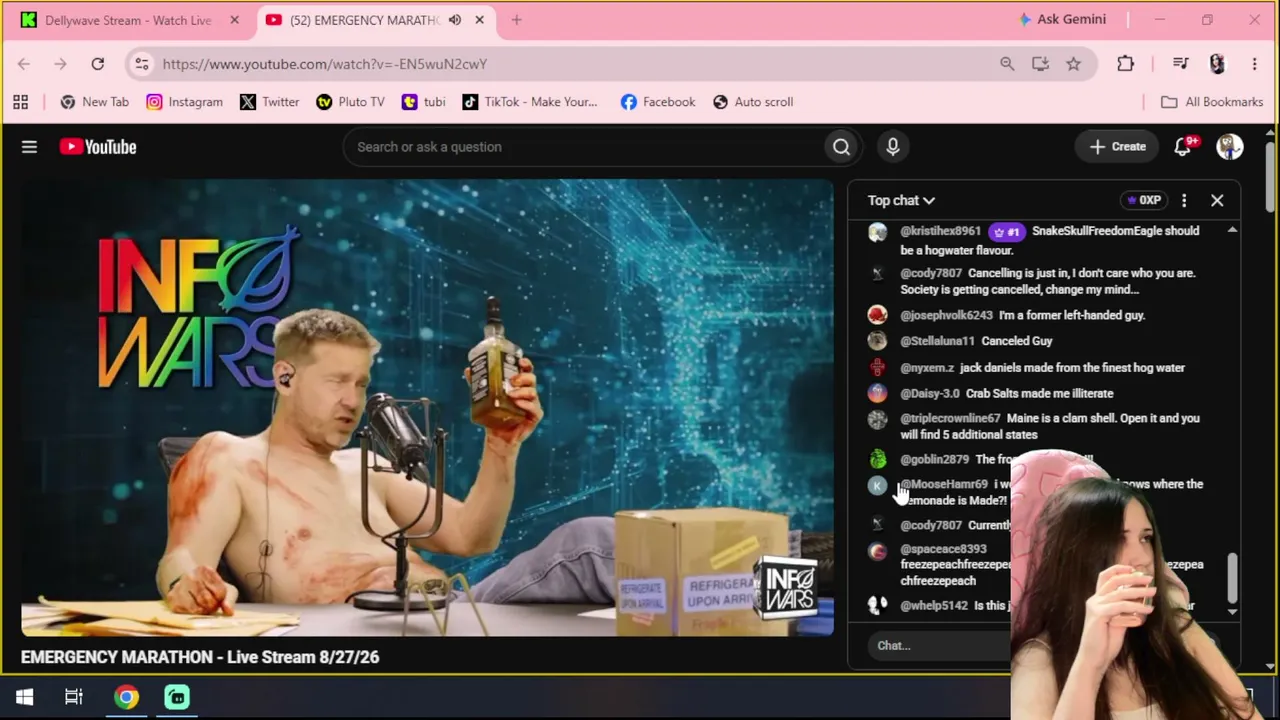
Task: Open the apps grid in bookmarks bar
Action: [x=20, y=102]
